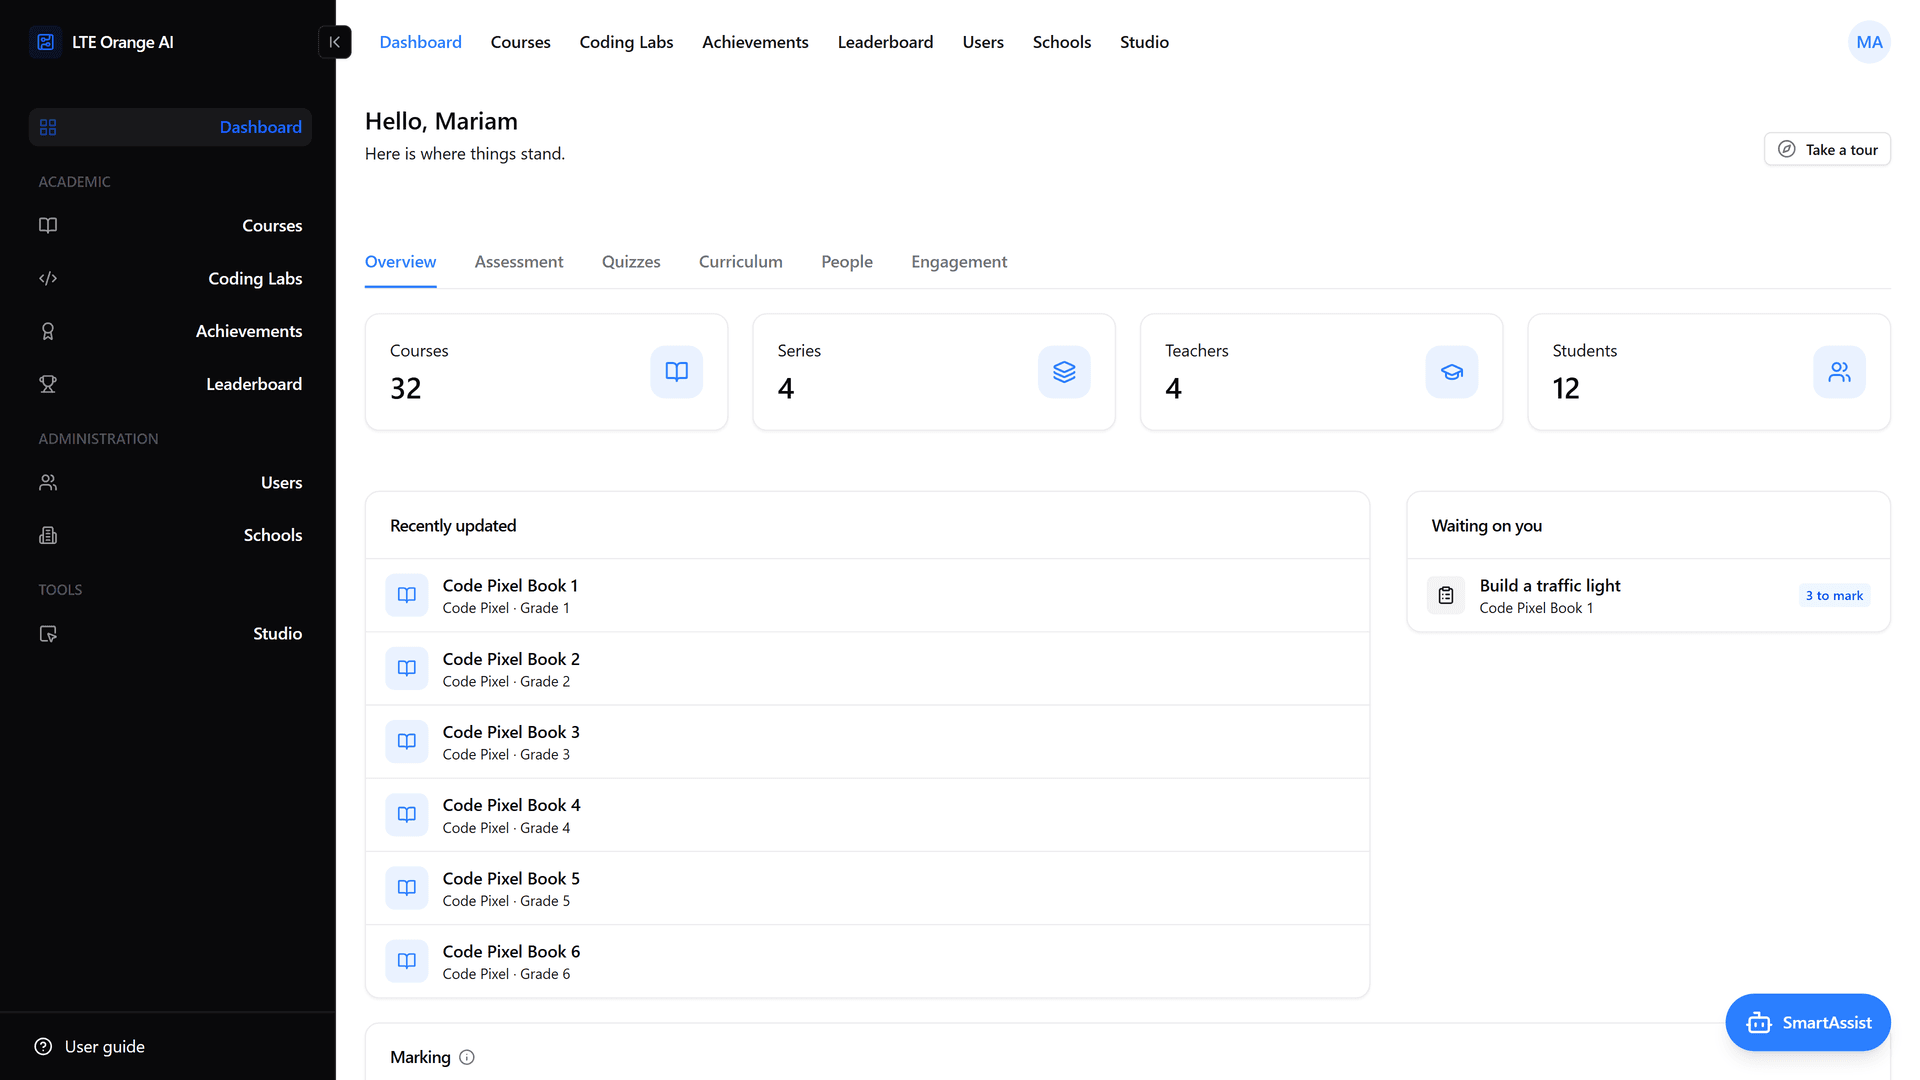Click the book icon beside Code Pixel Book 1
Image resolution: width=1920 pixels, height=1080 pixels.
click(407, 595)
